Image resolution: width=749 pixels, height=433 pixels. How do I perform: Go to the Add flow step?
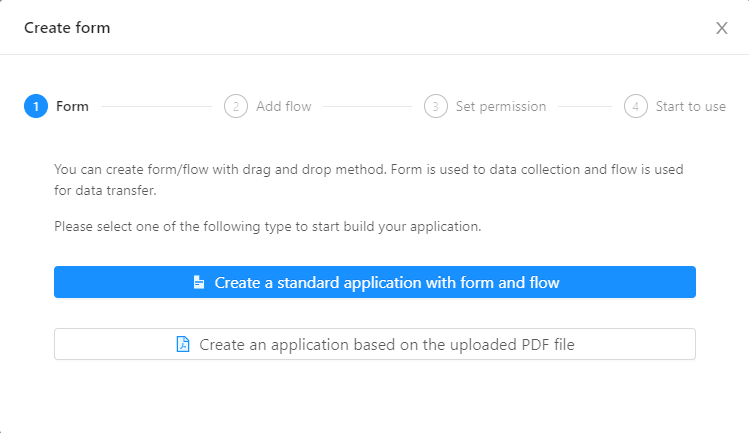[x=284, y=106]
